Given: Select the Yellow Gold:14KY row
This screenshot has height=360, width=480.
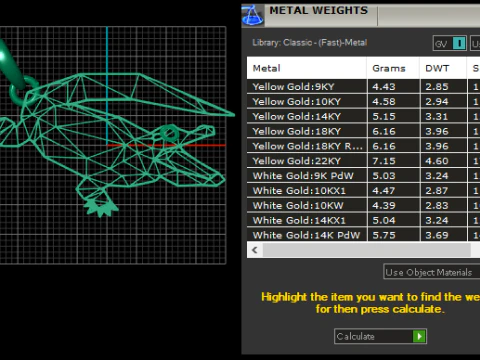Looking at the screenshot, I should (x=363, y=116).
